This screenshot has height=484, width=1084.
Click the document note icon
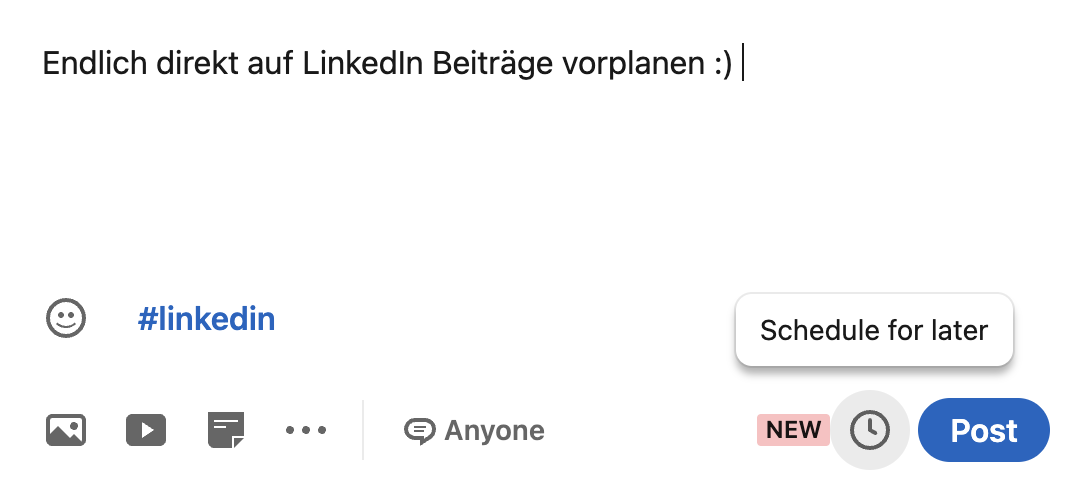(226, 430)
